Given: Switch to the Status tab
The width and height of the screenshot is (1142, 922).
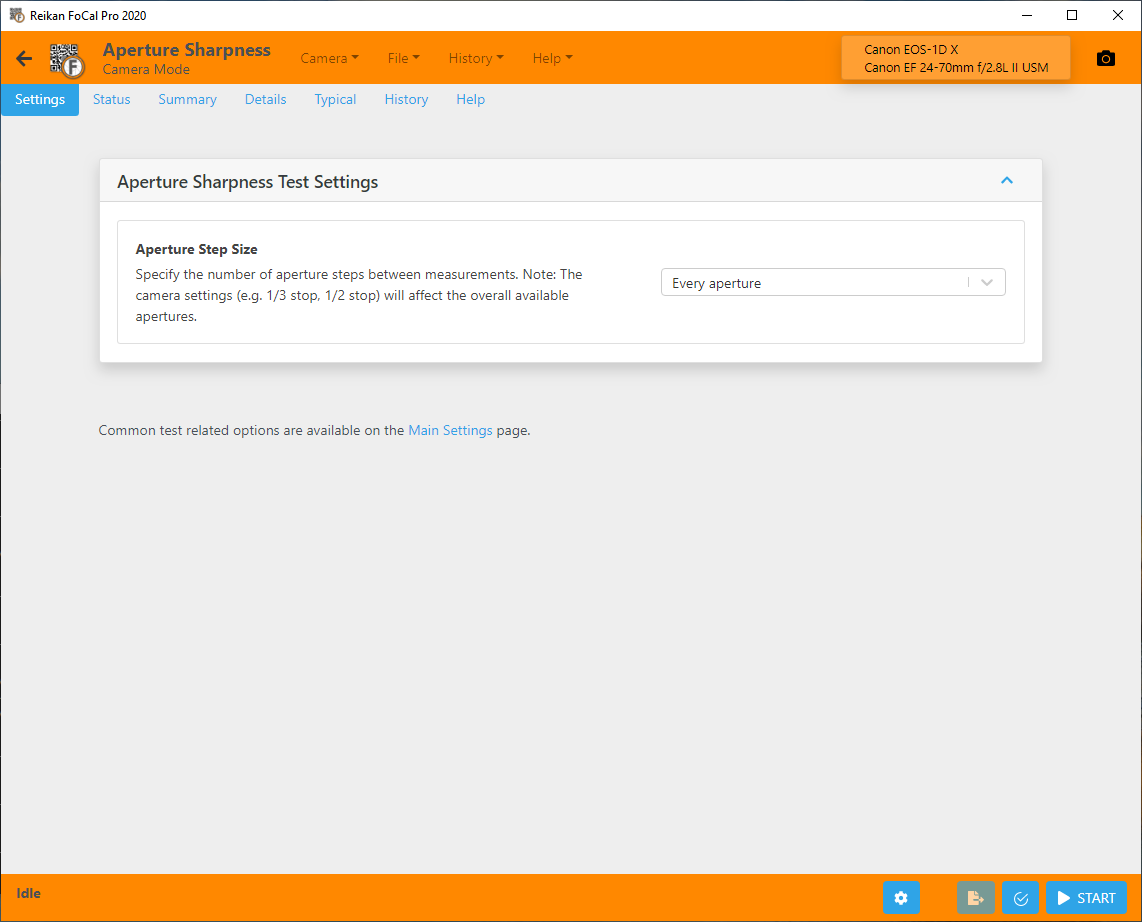Looking at the screenshot, I should 112,100.
